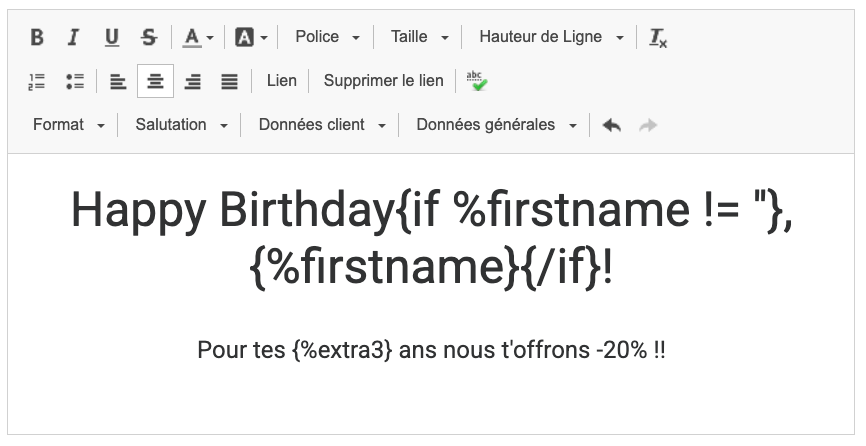Align text to the right
This screenshot has width=866, height=446.
pyautogui.click(x=192, y=81)
